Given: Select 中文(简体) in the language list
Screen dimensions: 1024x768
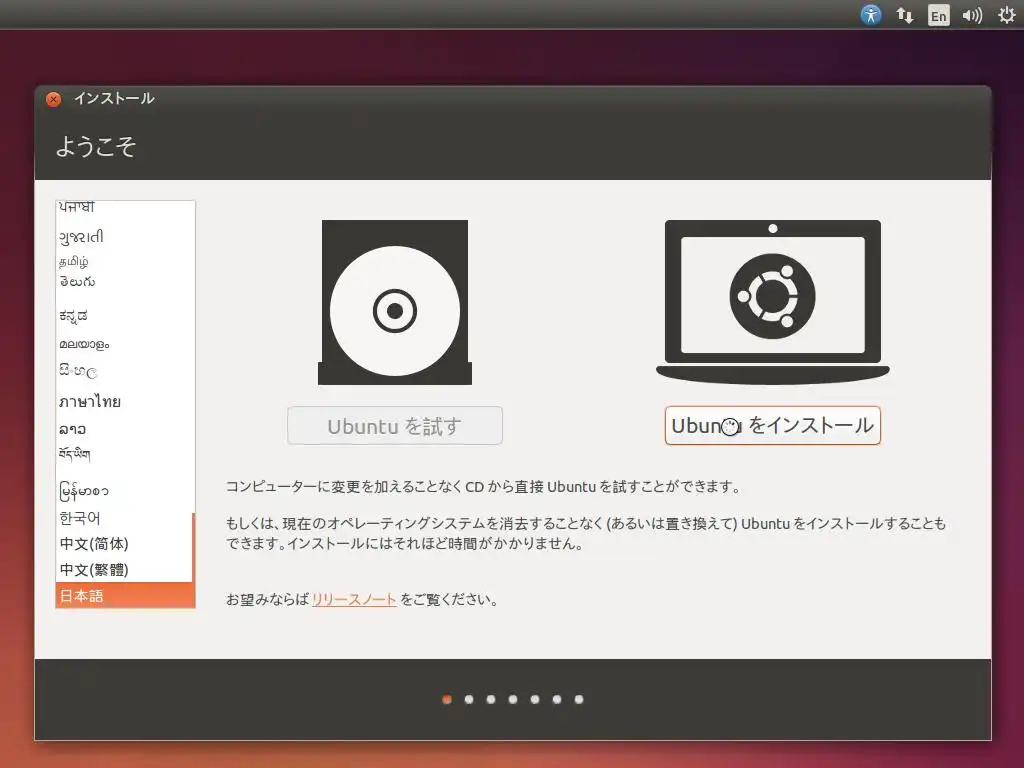Looking at the screenshot, I should [124, 543].
